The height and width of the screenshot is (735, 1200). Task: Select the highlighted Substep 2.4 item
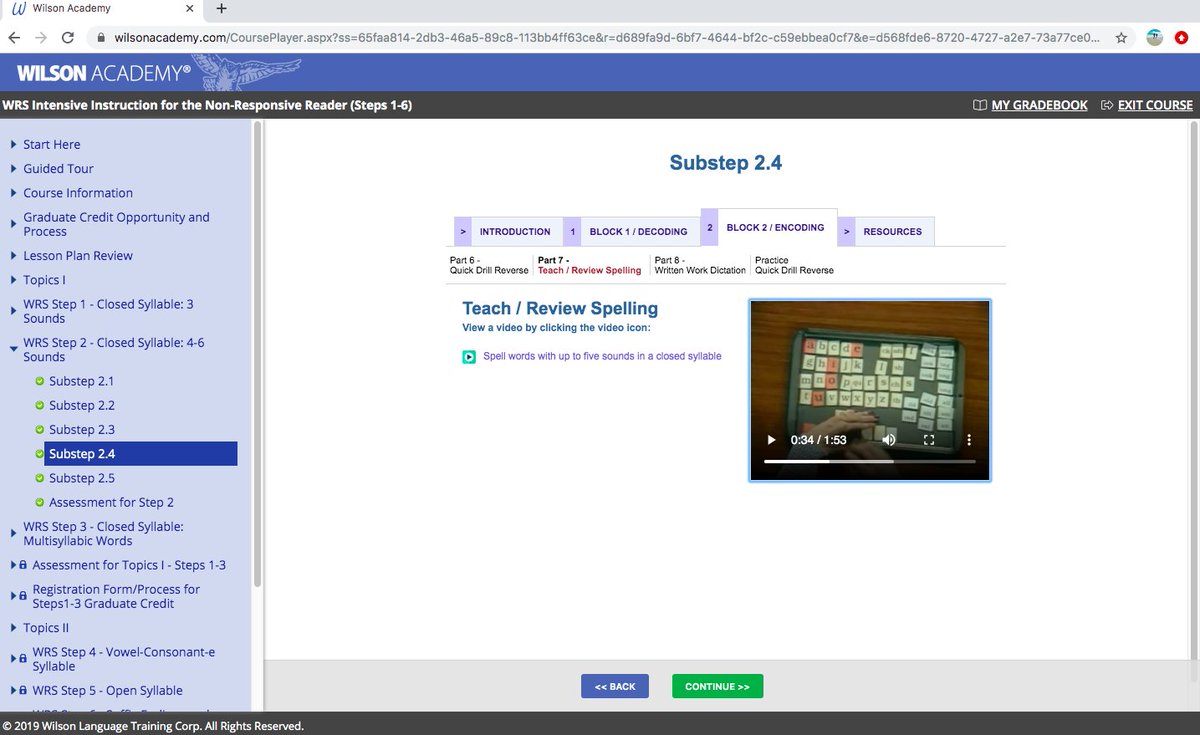140,454
